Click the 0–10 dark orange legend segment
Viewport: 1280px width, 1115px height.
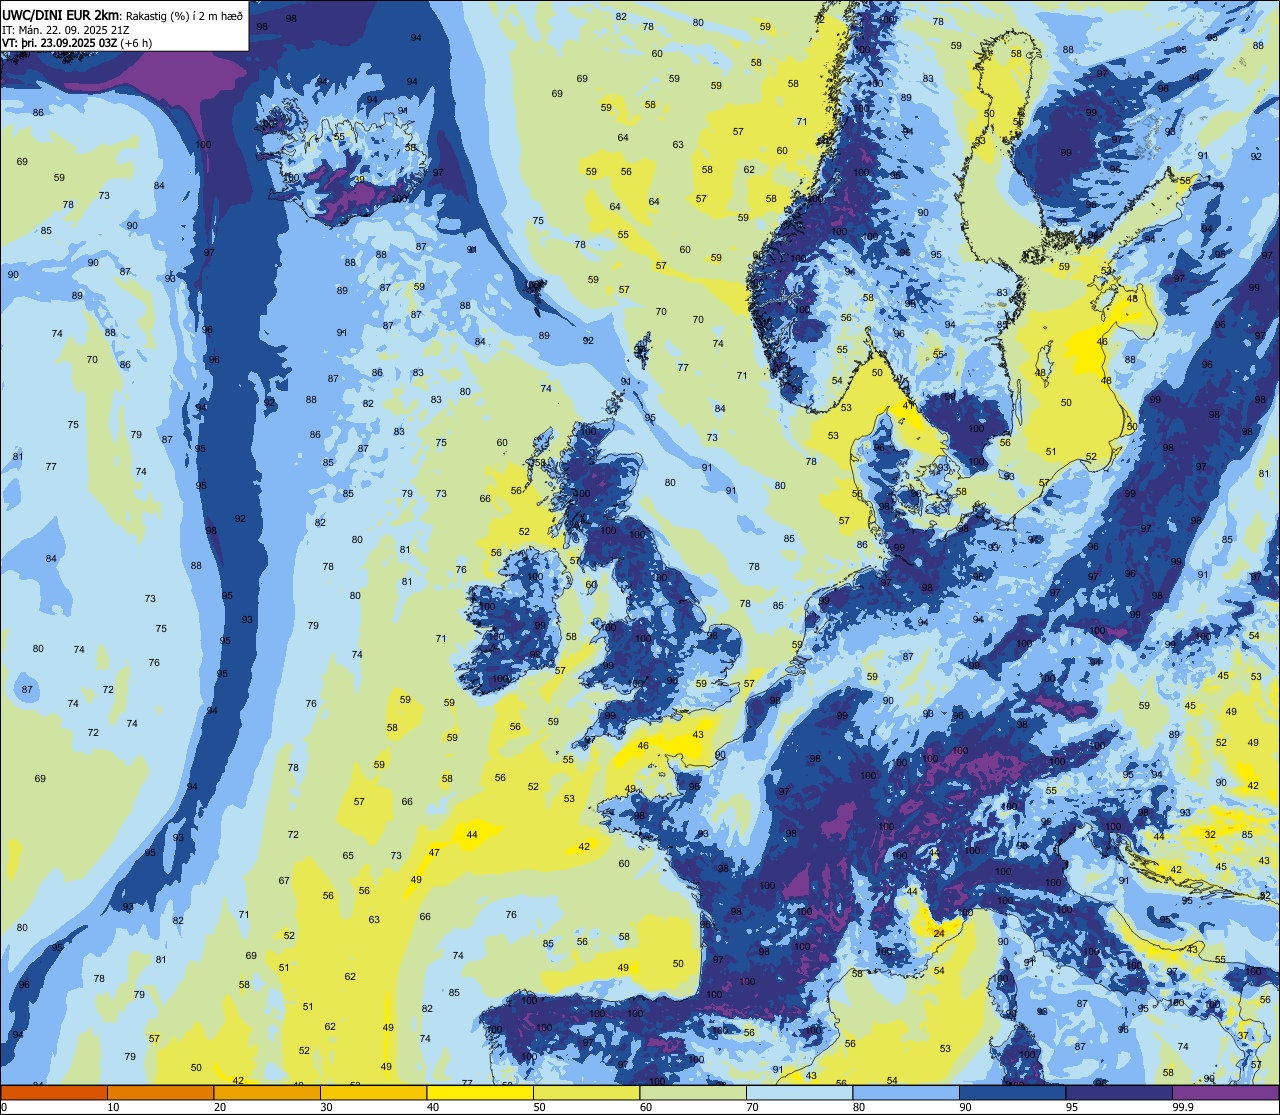[54, 1093]
